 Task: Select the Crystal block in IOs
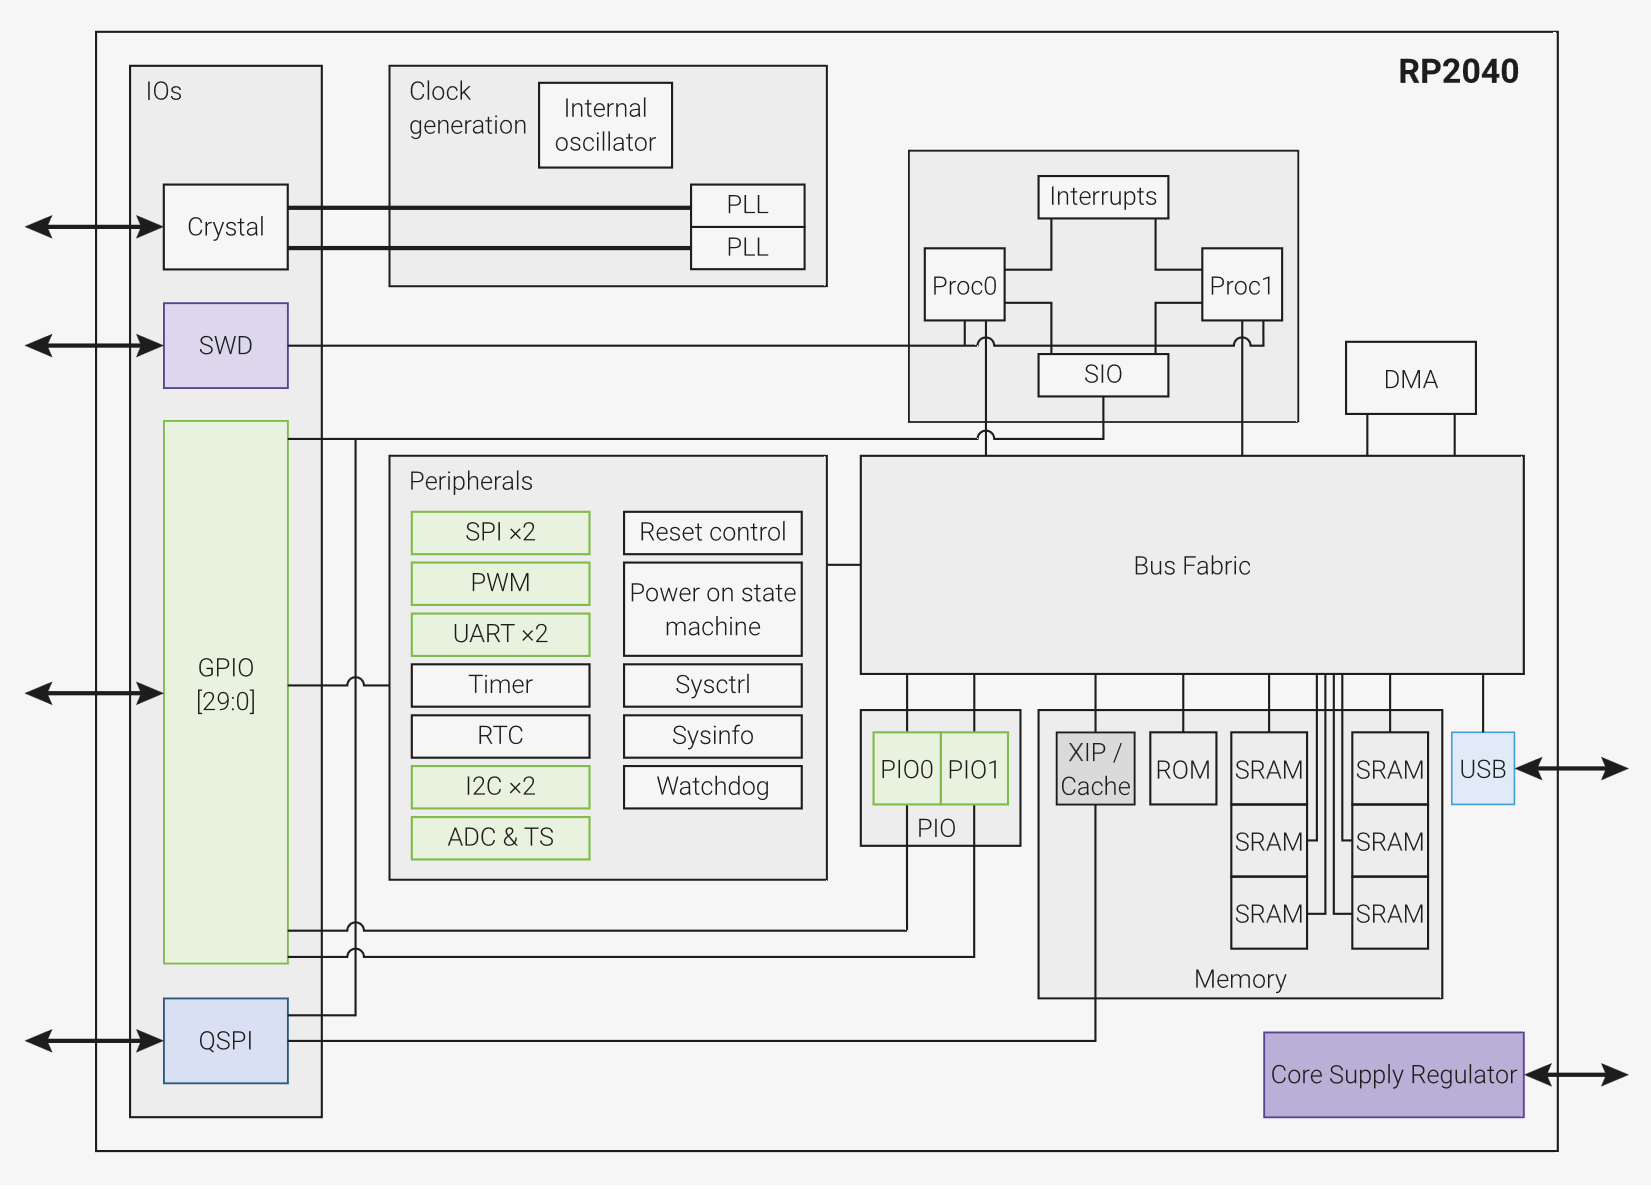(x=224, y=227)
